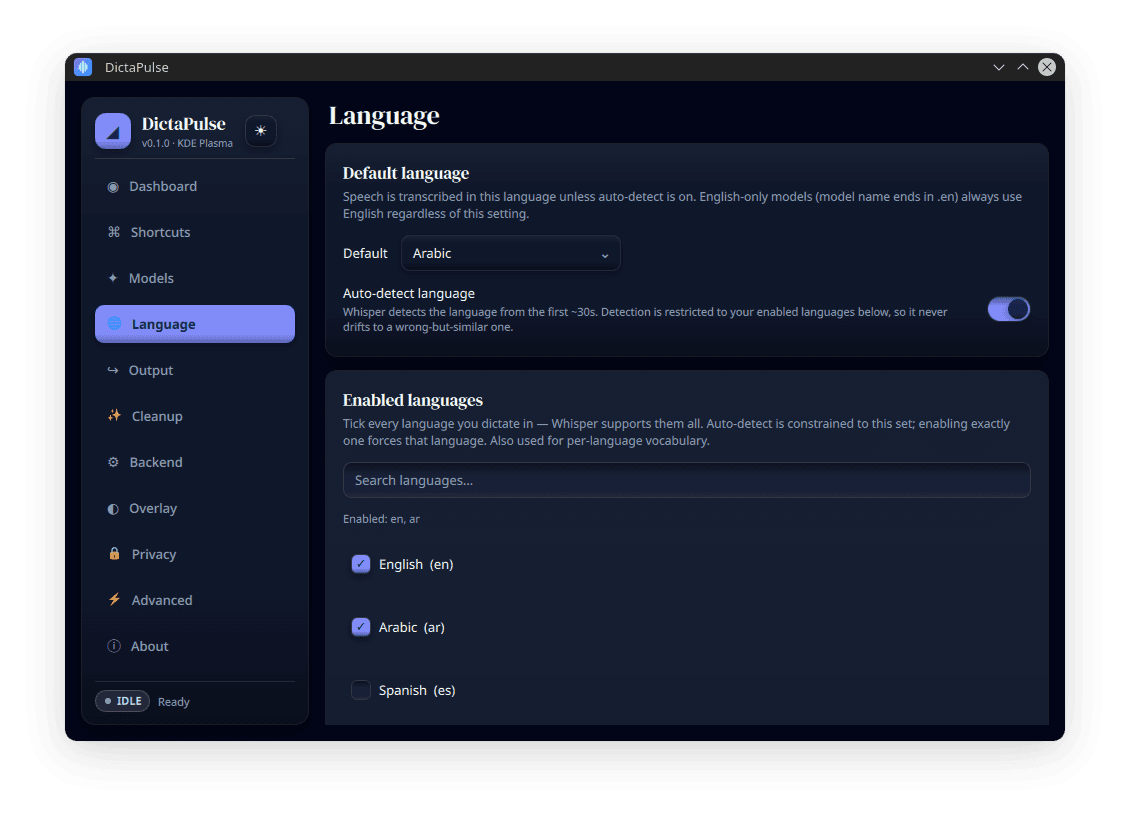The width and height of the screenshot is (1130, 818).
Task: Click the IDLE status badge
Action: pyautogui.click(x=123, y=701)
